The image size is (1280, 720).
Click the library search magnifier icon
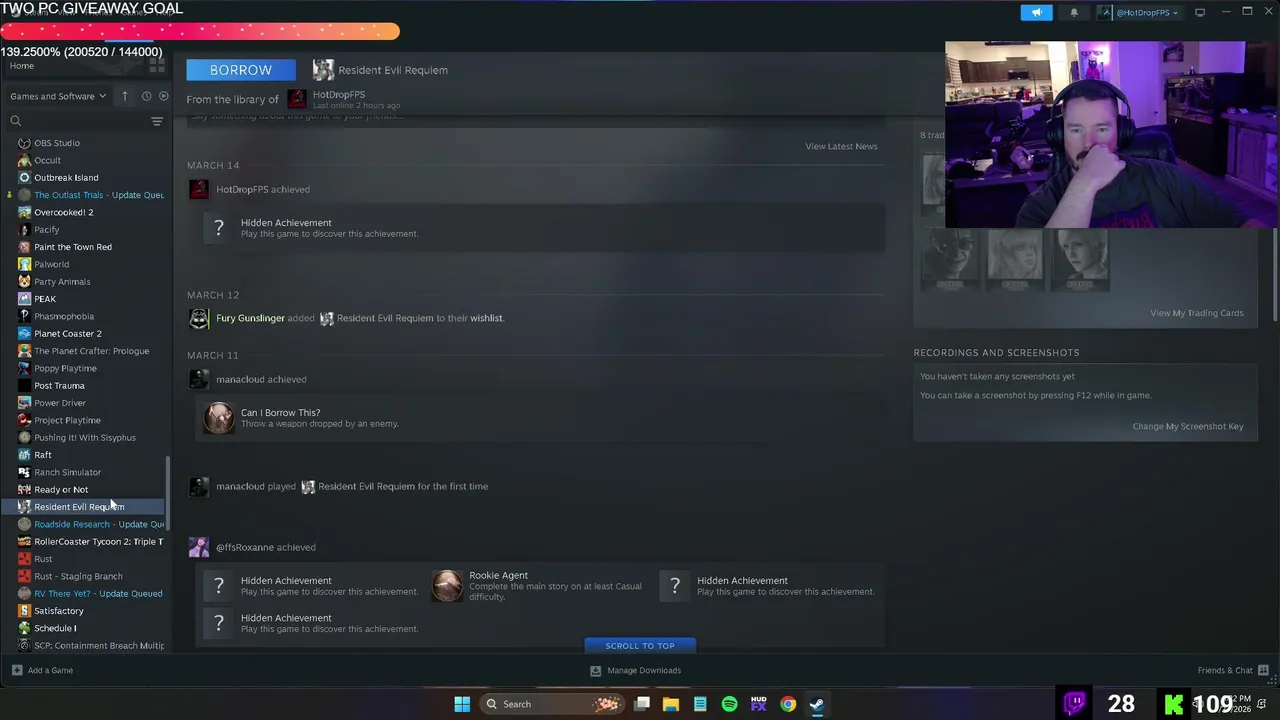(15, 121)
